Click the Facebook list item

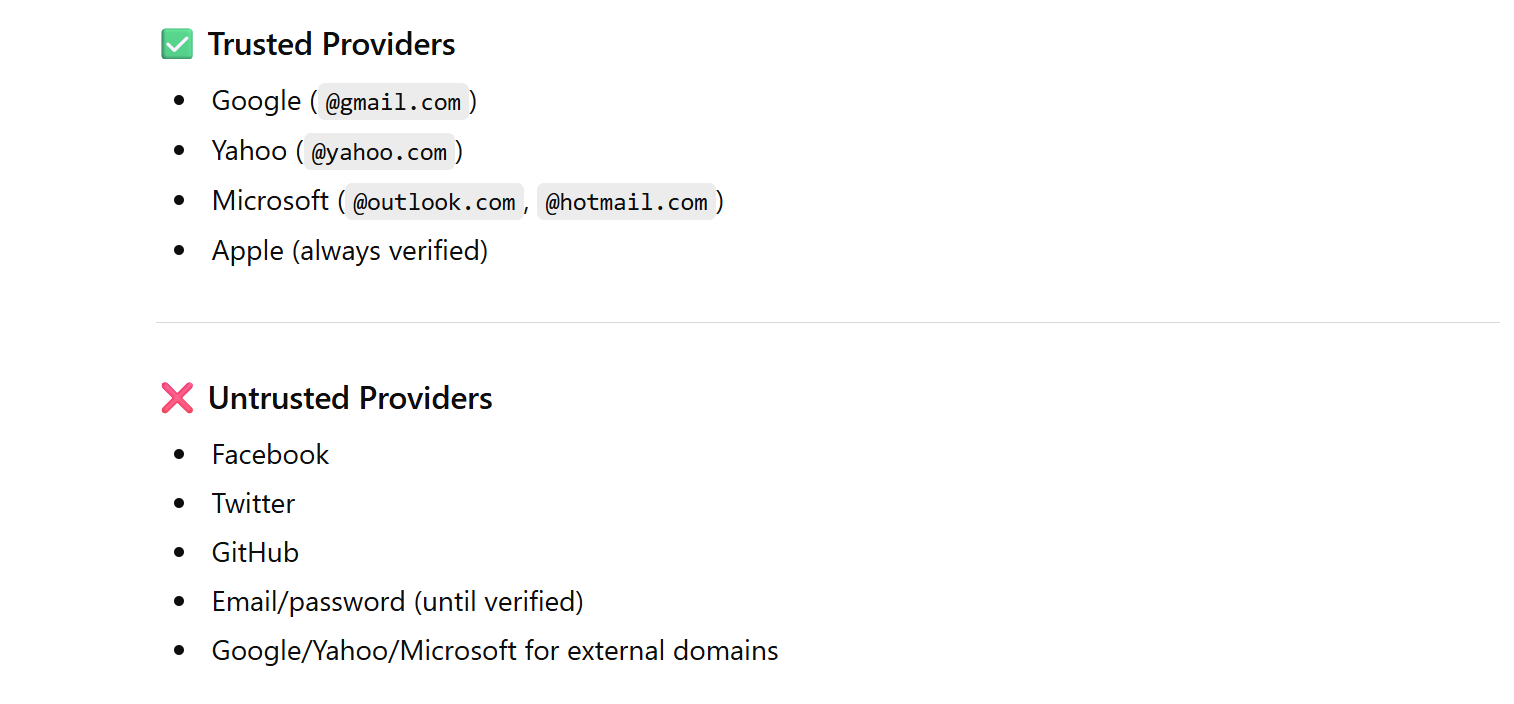(x=270, y=455)
